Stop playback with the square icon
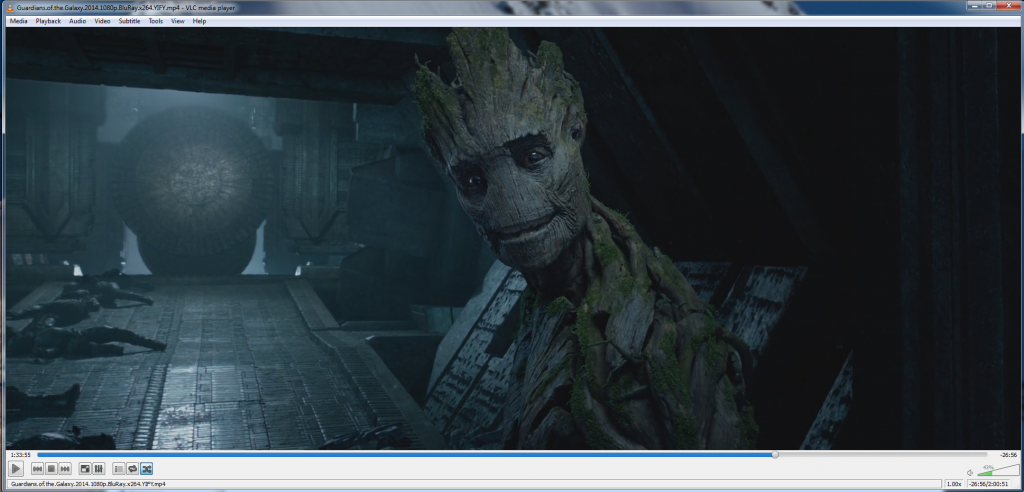The width and height of the screenshot is (1024, 492). (x=51, y=468)
